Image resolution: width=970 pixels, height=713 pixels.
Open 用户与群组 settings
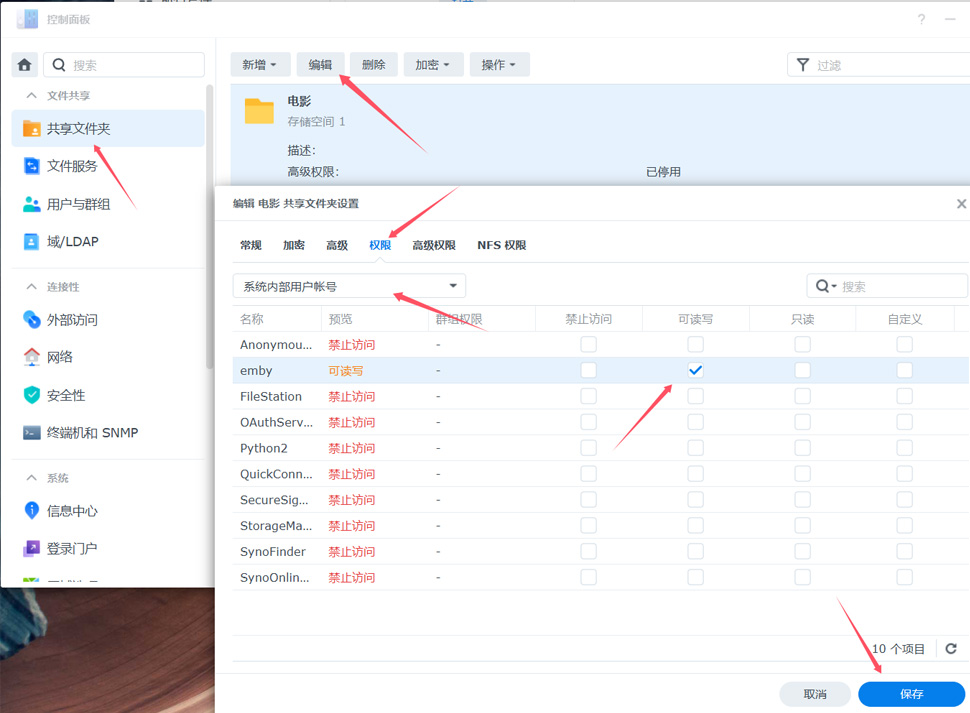78,204
